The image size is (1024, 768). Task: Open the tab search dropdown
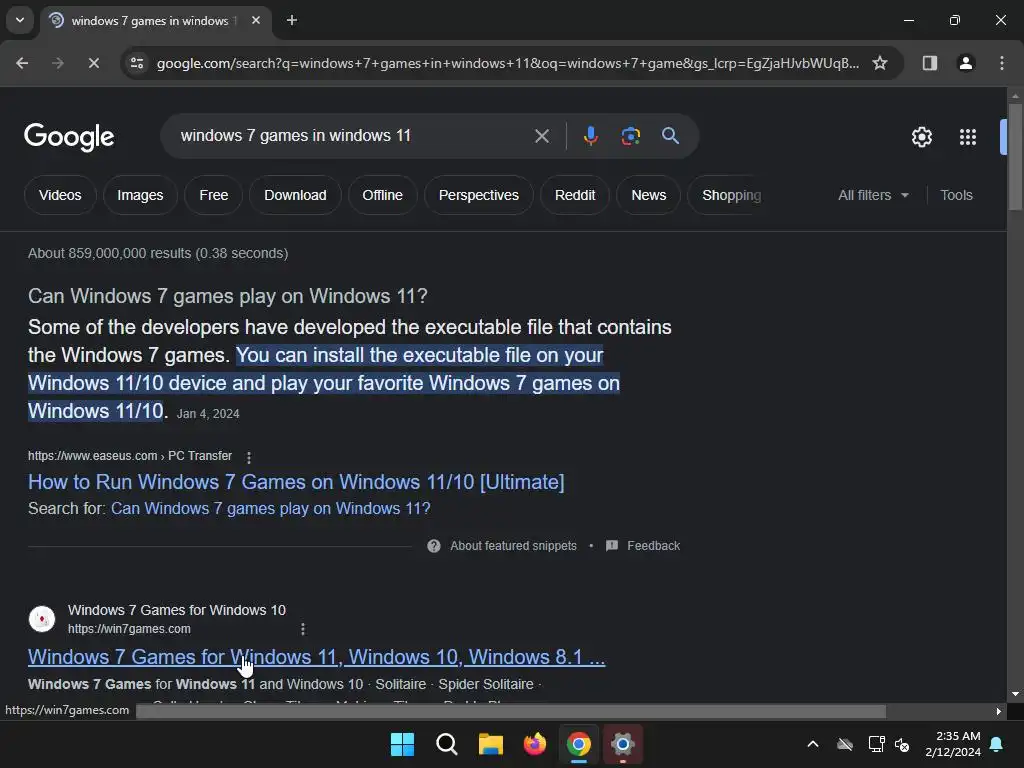20,20
